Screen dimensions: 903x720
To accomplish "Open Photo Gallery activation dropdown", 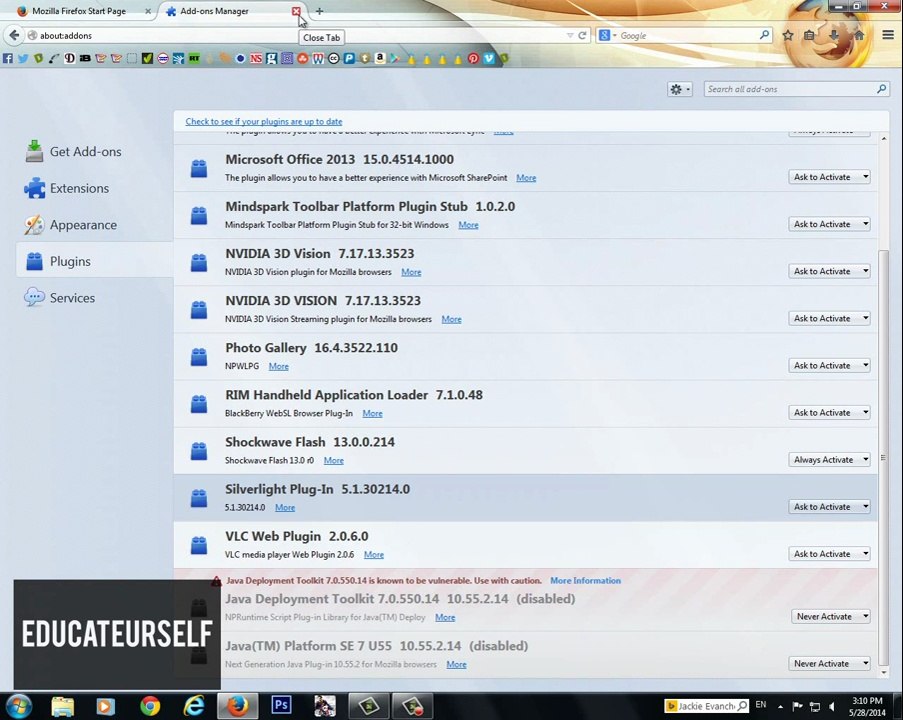I will [829, 365].
